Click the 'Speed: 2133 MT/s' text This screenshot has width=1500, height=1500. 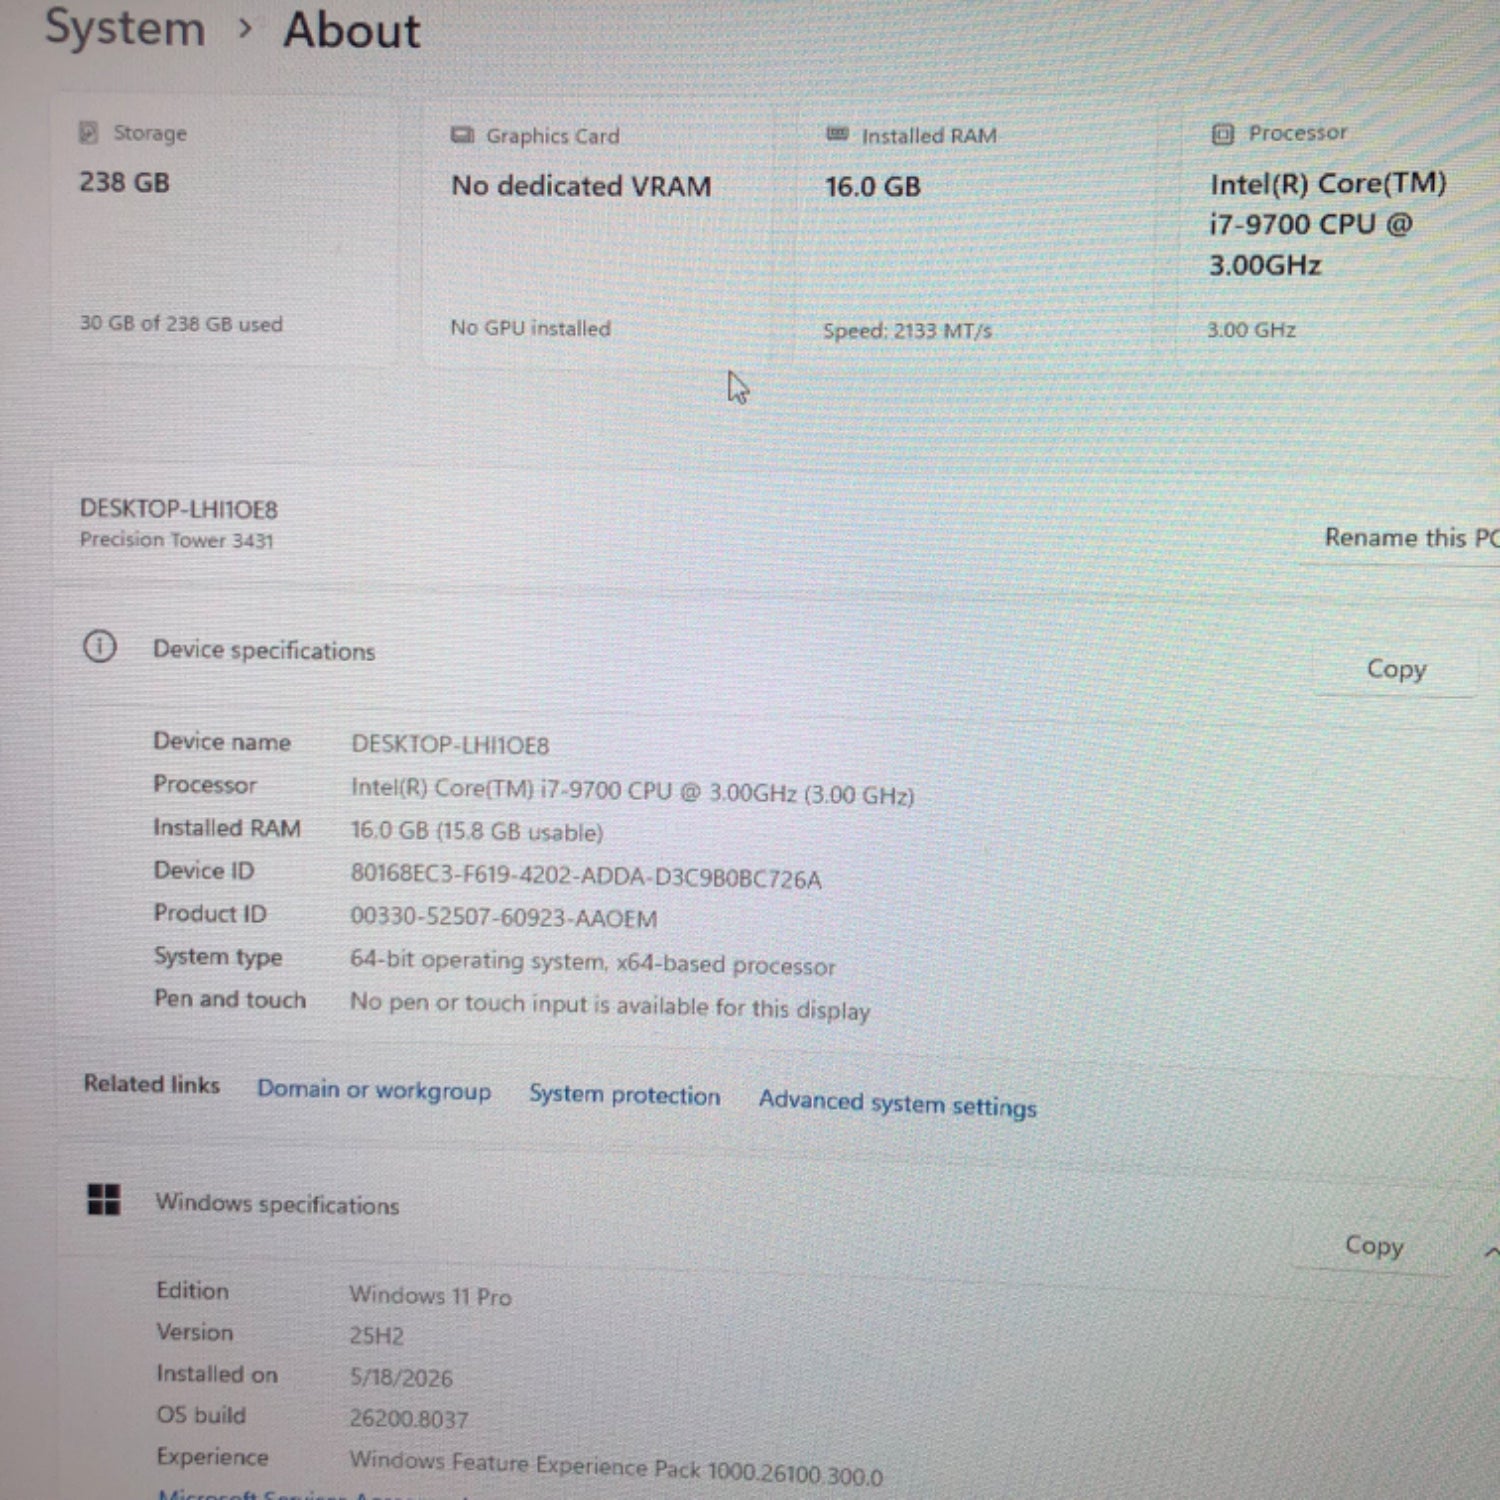[x=907, y=330]
